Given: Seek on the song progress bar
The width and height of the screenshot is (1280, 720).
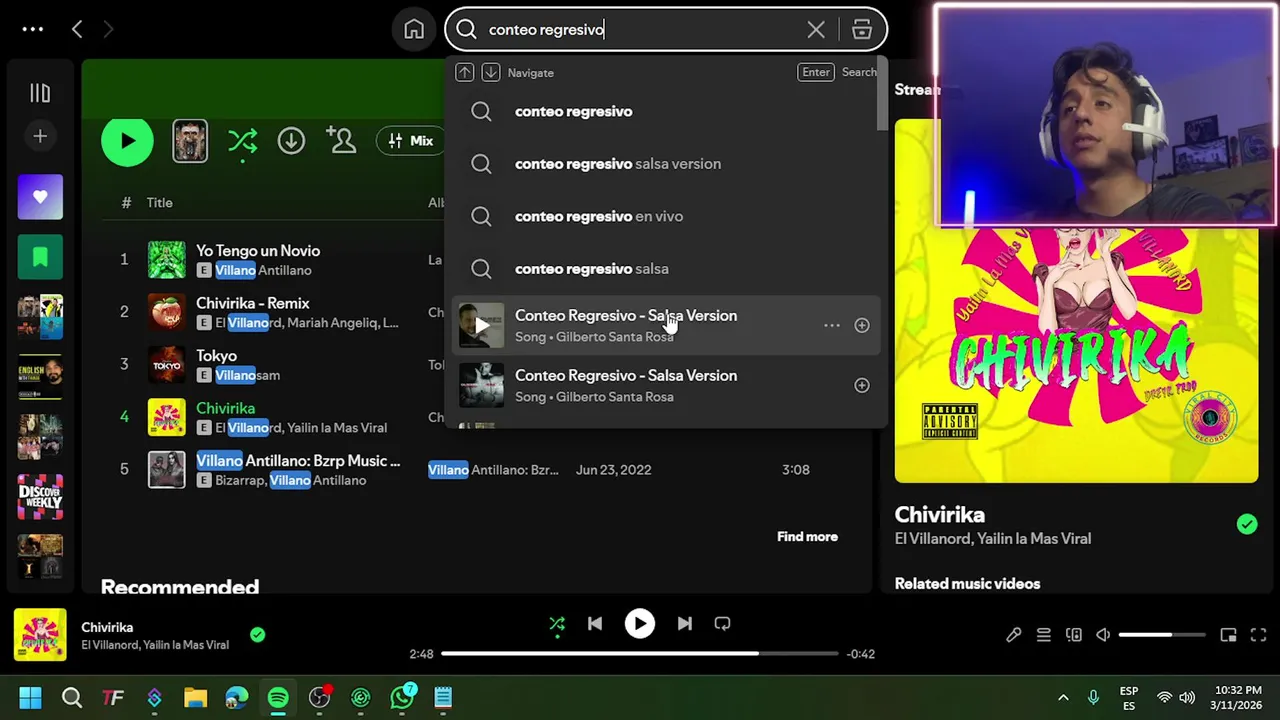Looking at the screenshot, I should point(639,654).
